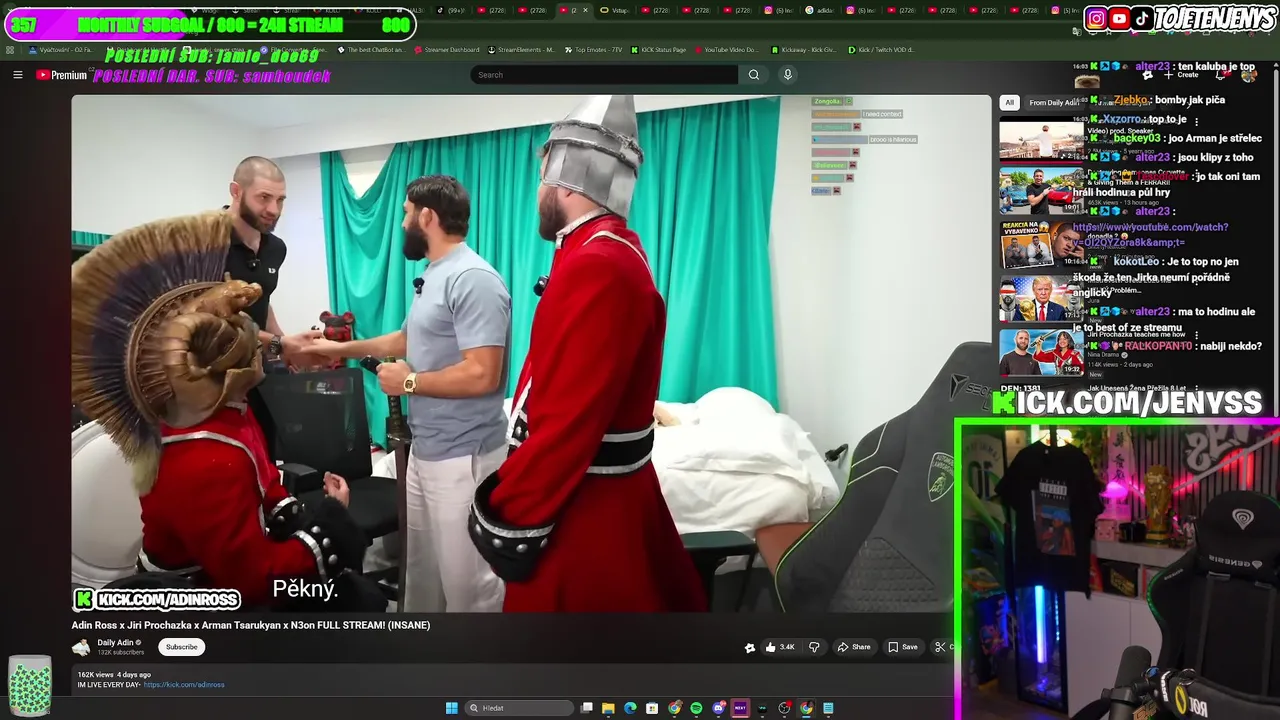This screenshot has height=720, width=1280.
Task: Open the StreamElements bookmark
Action: coord(520,49)
